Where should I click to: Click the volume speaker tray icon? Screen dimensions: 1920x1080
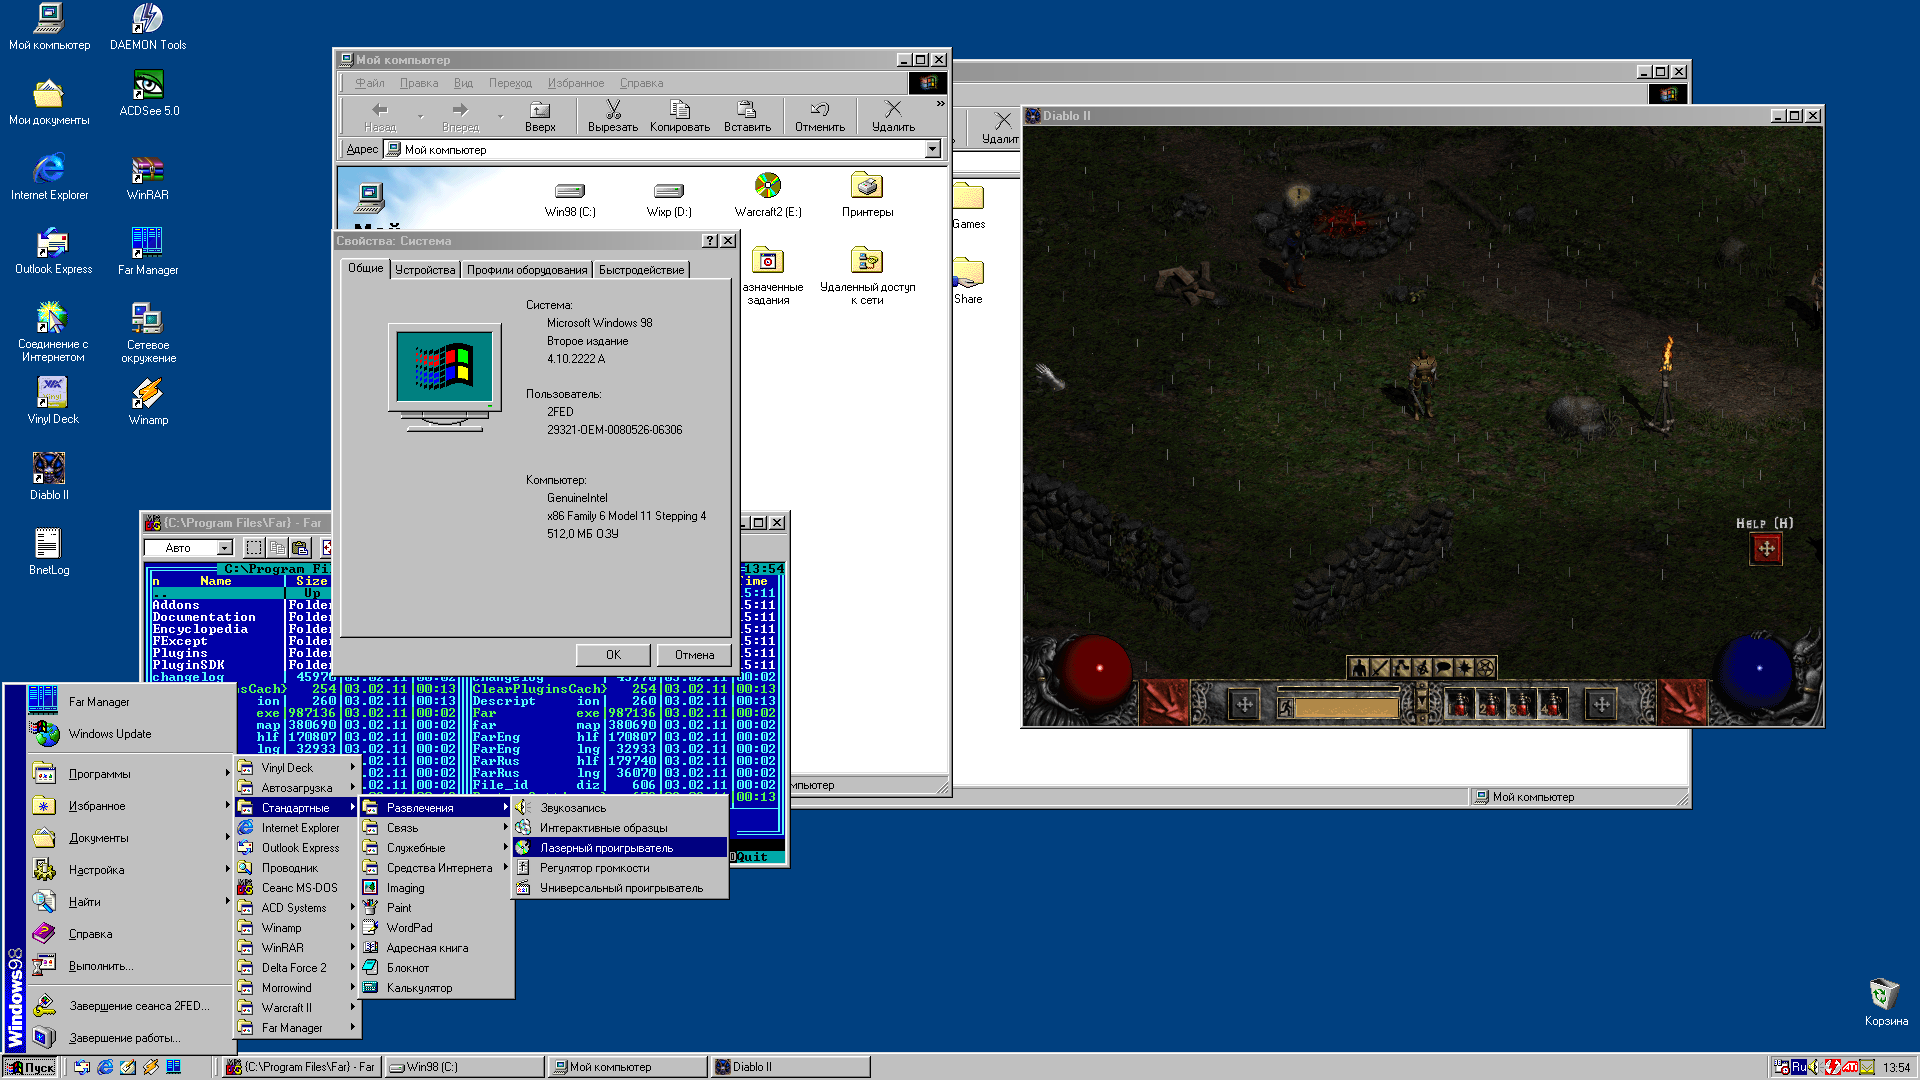point(1815,1067)
